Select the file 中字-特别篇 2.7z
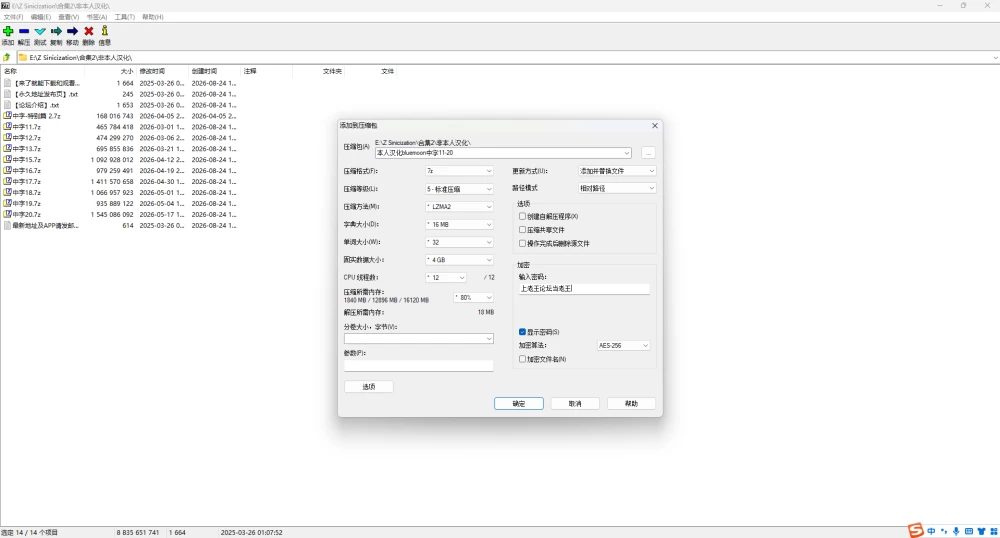This screenshot has width=1000, height=538. (36, 116)
